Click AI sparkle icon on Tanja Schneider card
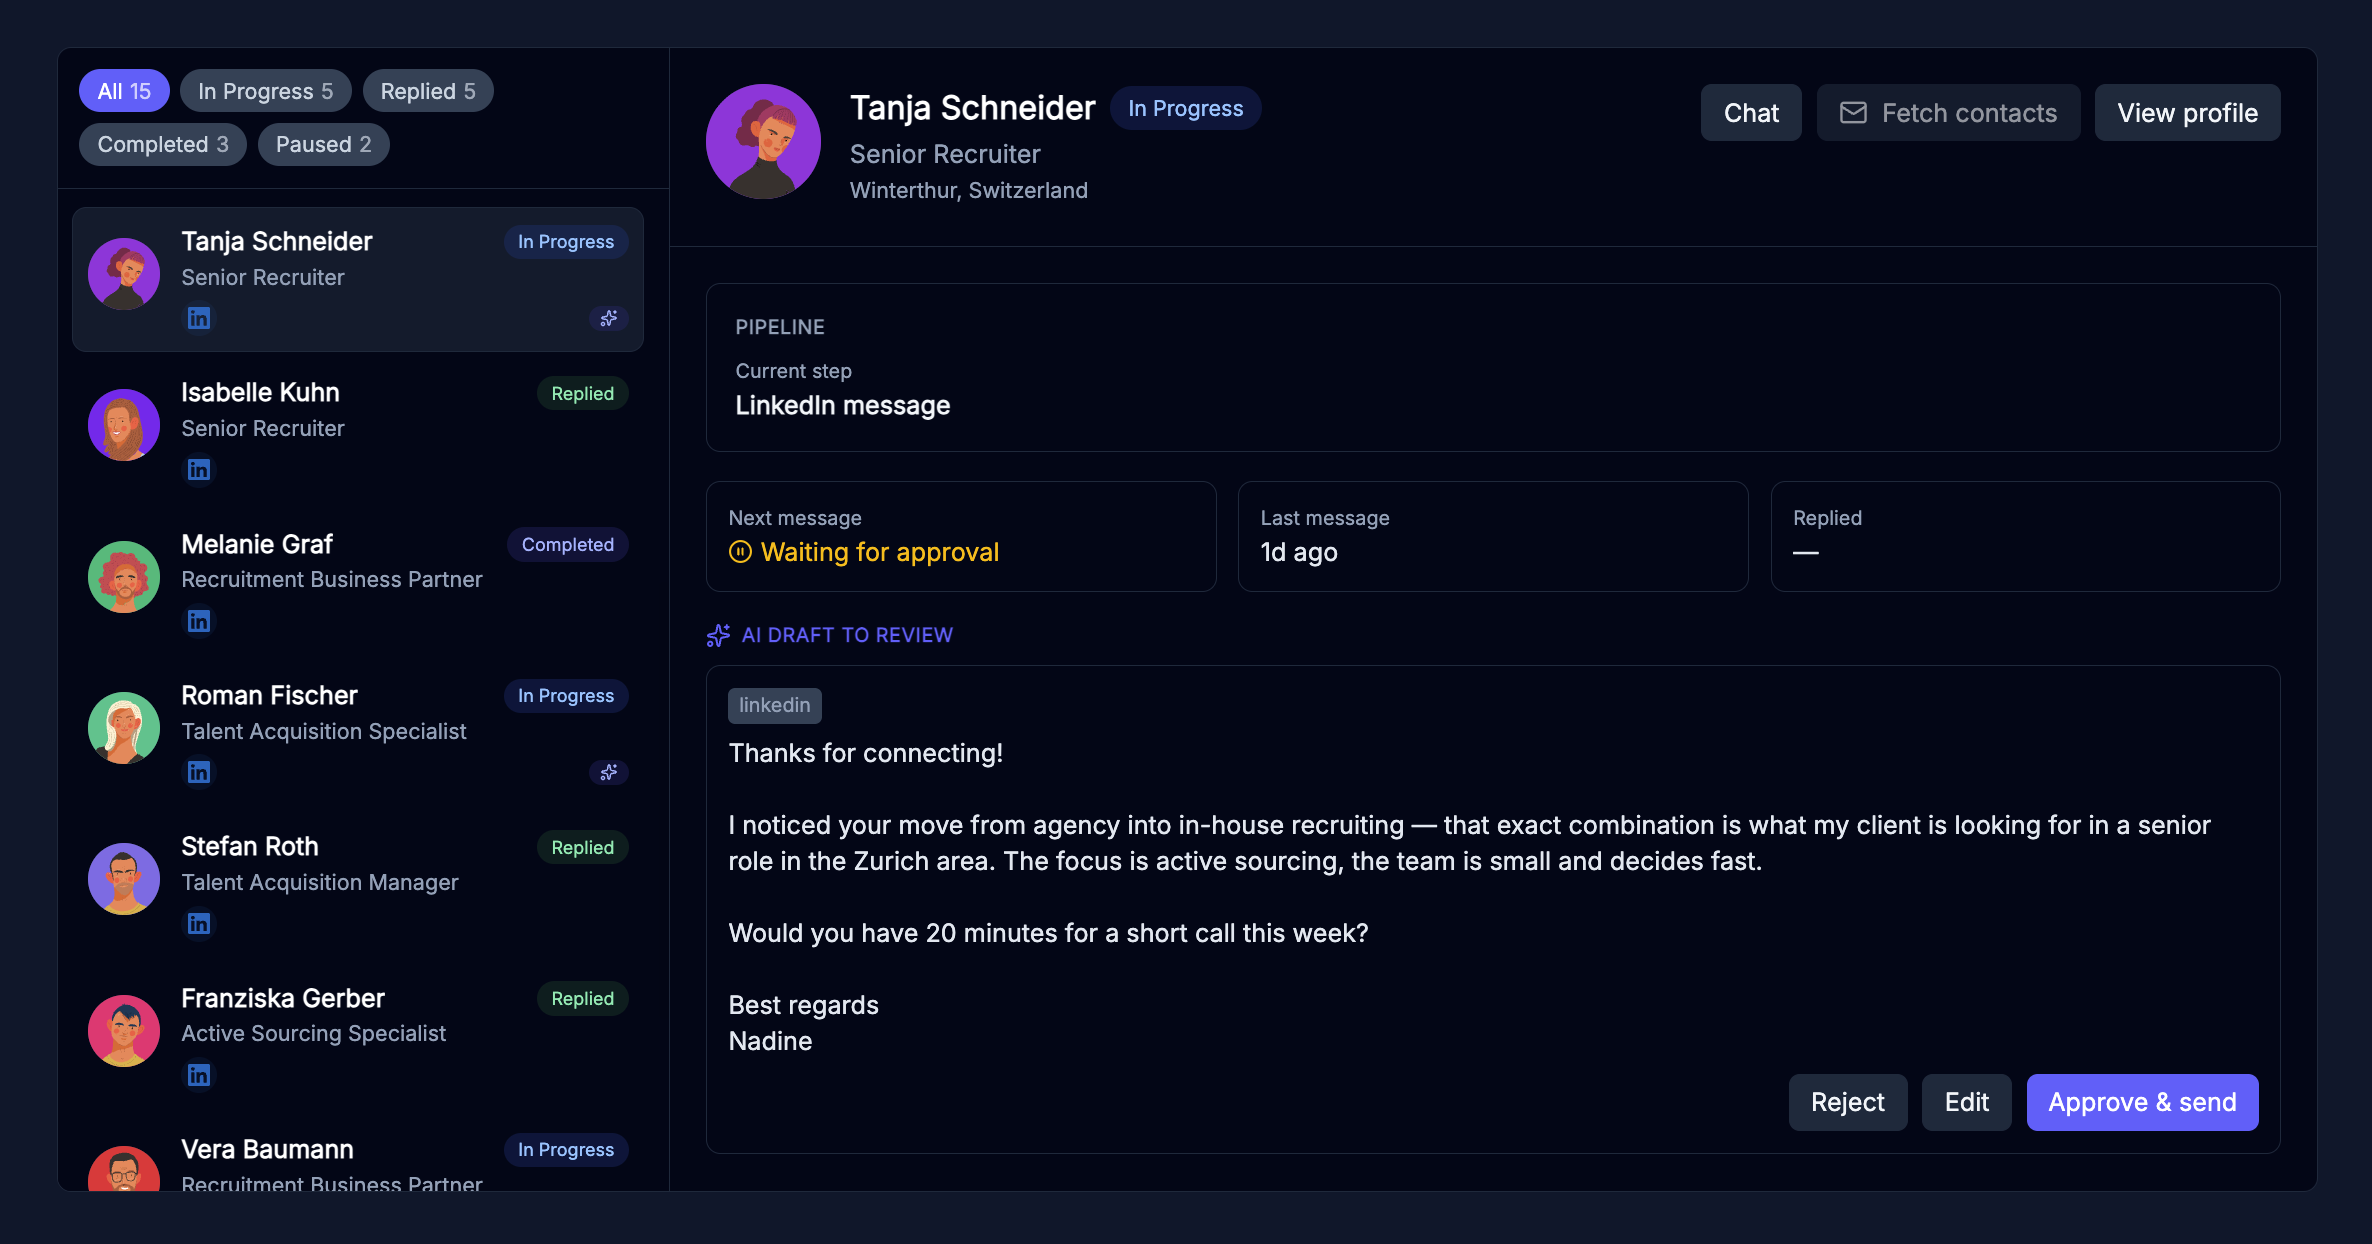The width and height of the screenshot is (2372, 1244). coord(608,318)
